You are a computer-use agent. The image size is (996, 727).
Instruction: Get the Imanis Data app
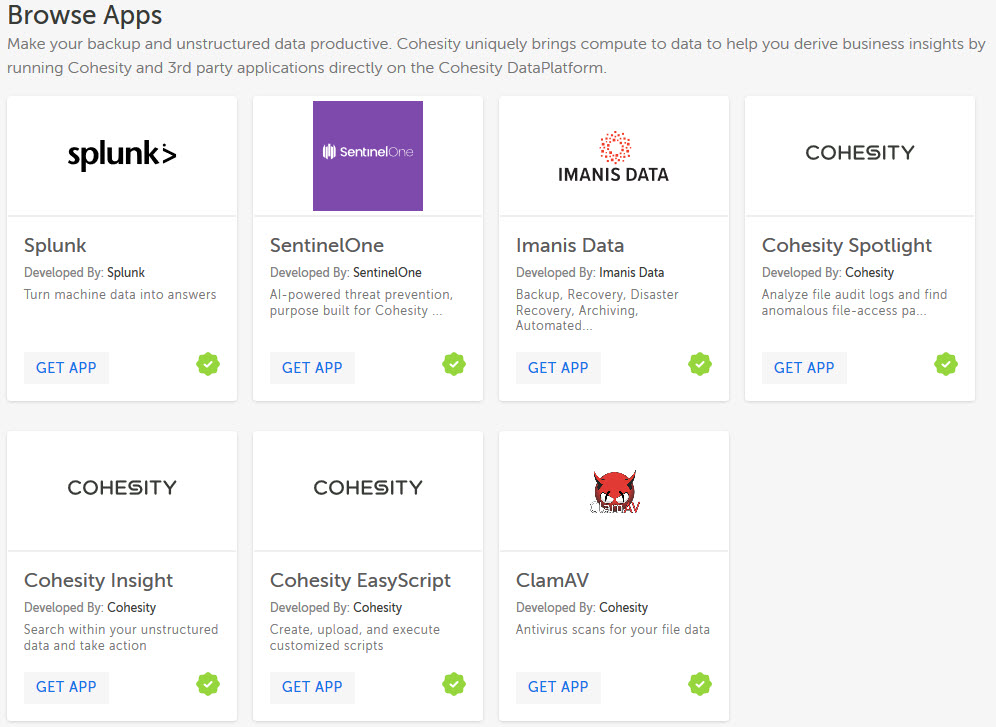tap(558, 368)
